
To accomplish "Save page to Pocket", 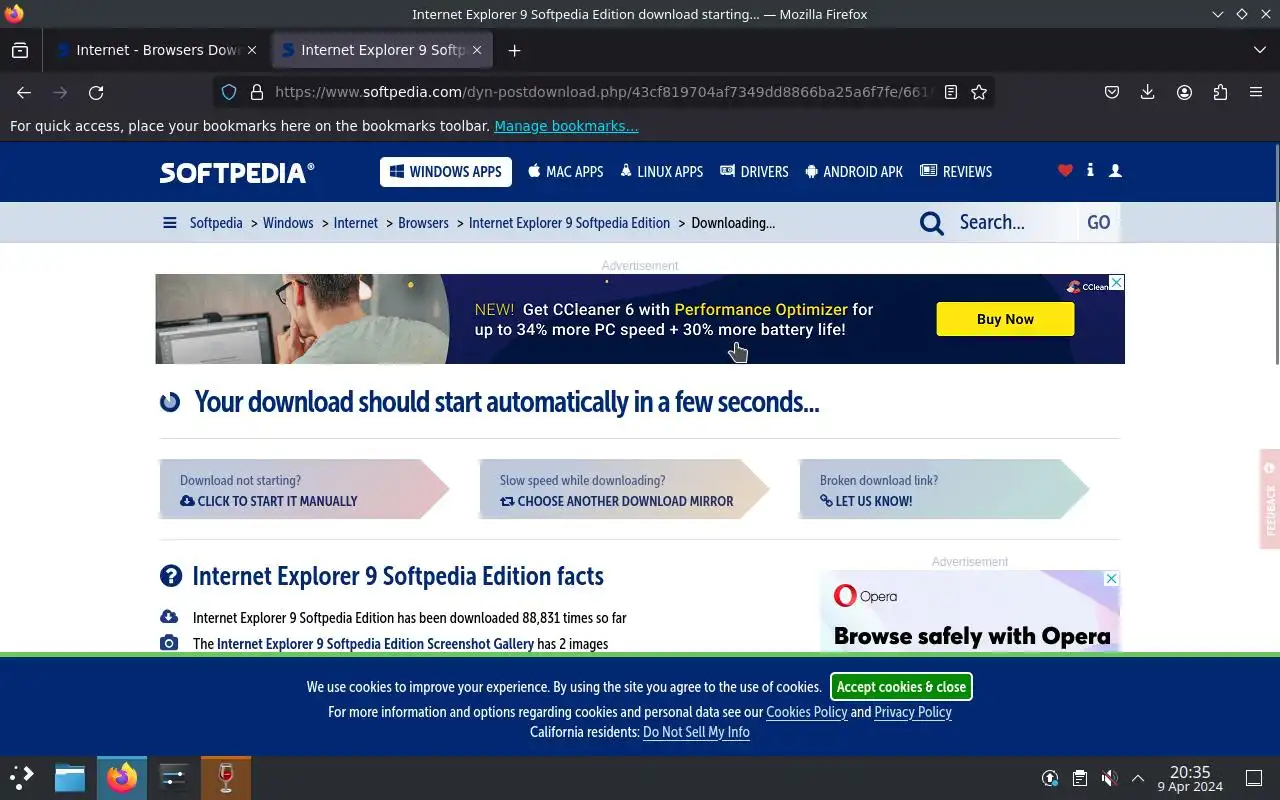I will tap(1111, 92).
